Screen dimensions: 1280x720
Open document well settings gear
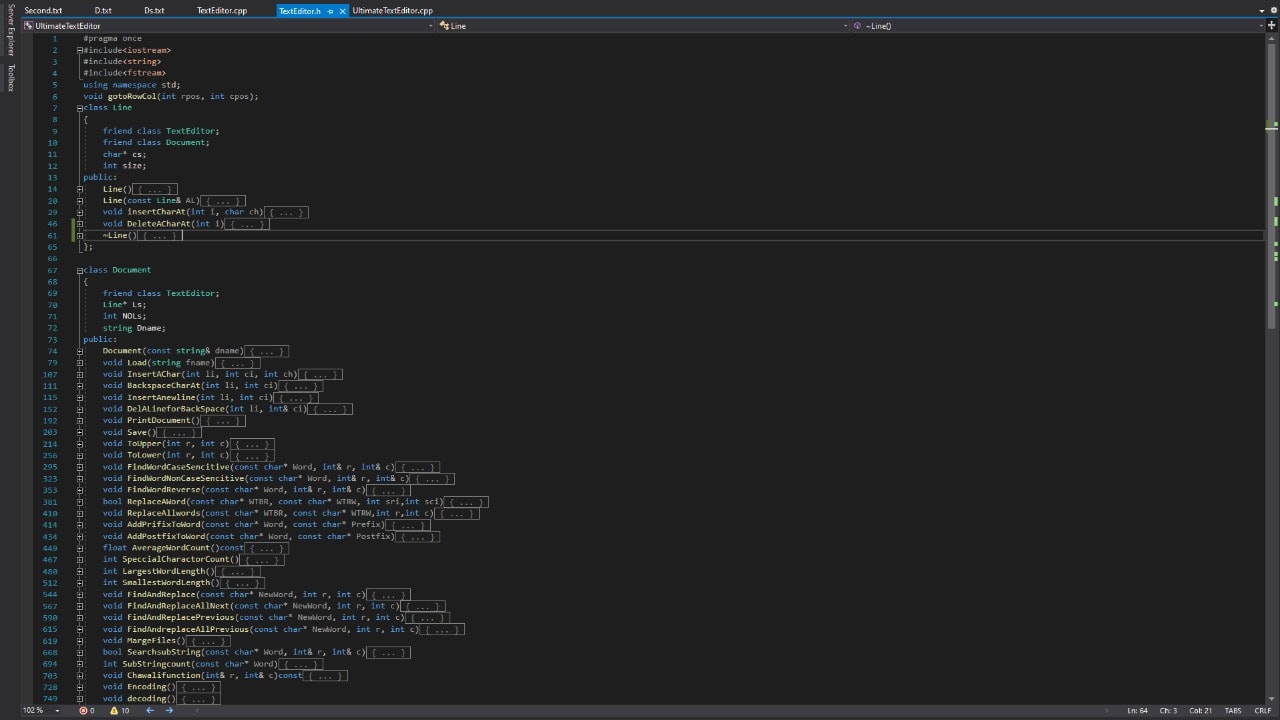click(x=1272, y=11)
